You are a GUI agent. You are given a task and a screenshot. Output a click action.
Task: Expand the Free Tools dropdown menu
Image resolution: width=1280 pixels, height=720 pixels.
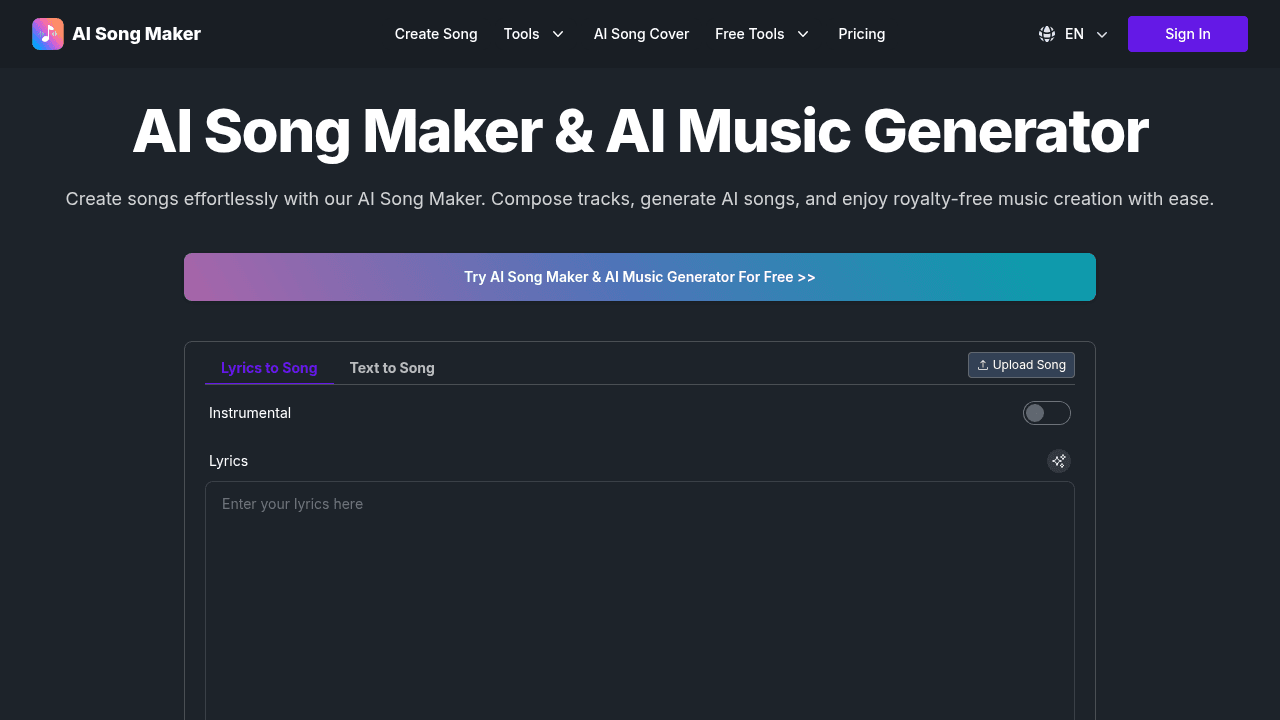[762, 34]
